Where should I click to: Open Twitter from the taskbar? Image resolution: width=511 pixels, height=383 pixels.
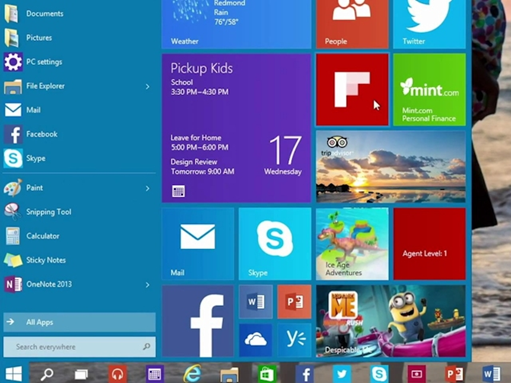click(x=342, y=374)
